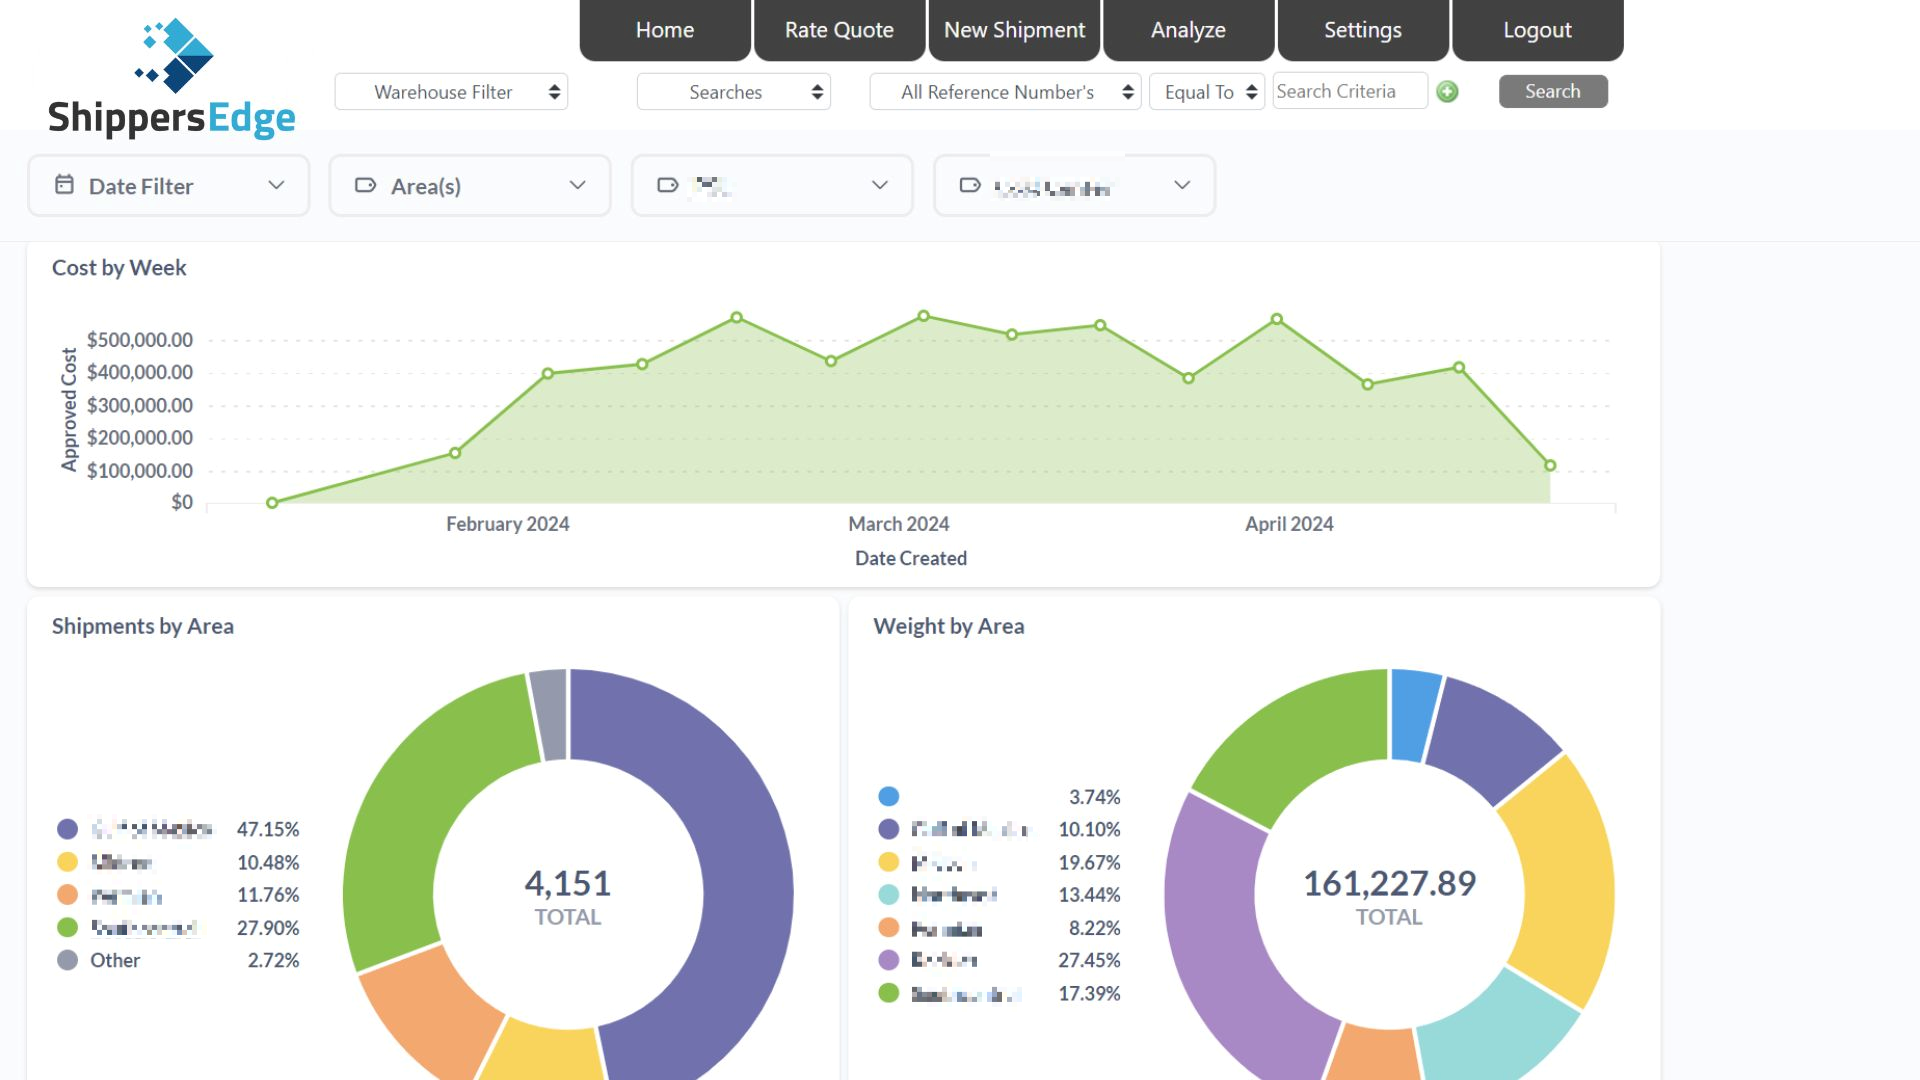Click the tag icon beside Area(s)
This screenshot has width=1920, height=1080.
(365, 185)
